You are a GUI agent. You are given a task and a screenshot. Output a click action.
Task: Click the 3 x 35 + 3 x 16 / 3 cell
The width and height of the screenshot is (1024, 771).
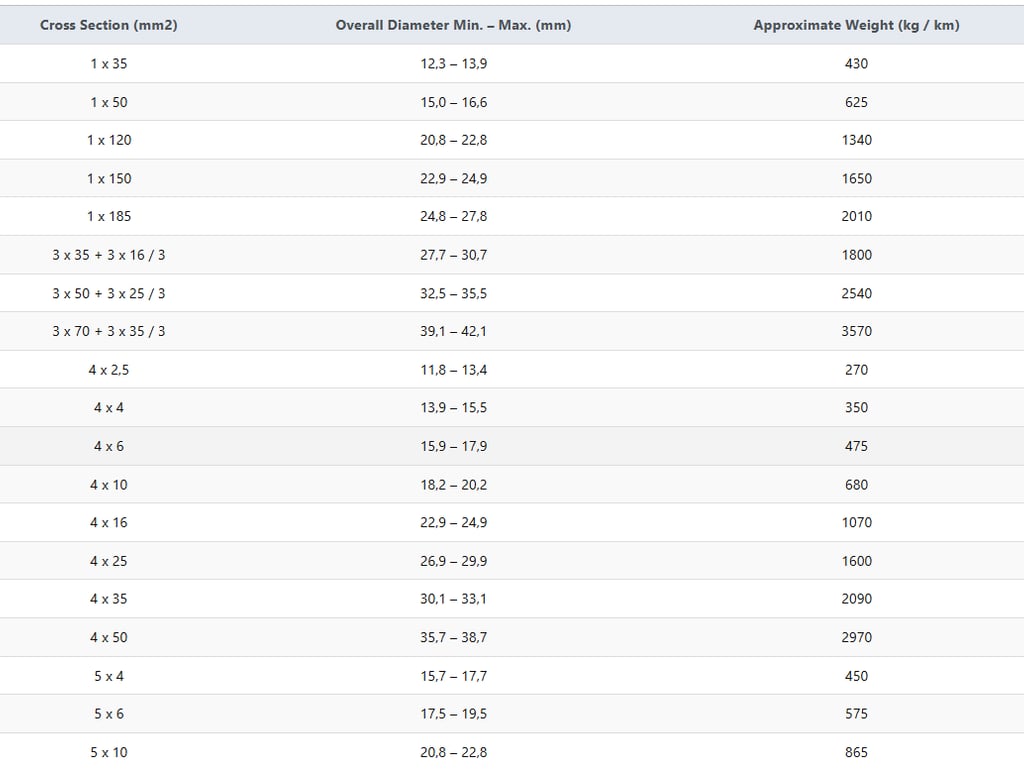click(109, 255)
